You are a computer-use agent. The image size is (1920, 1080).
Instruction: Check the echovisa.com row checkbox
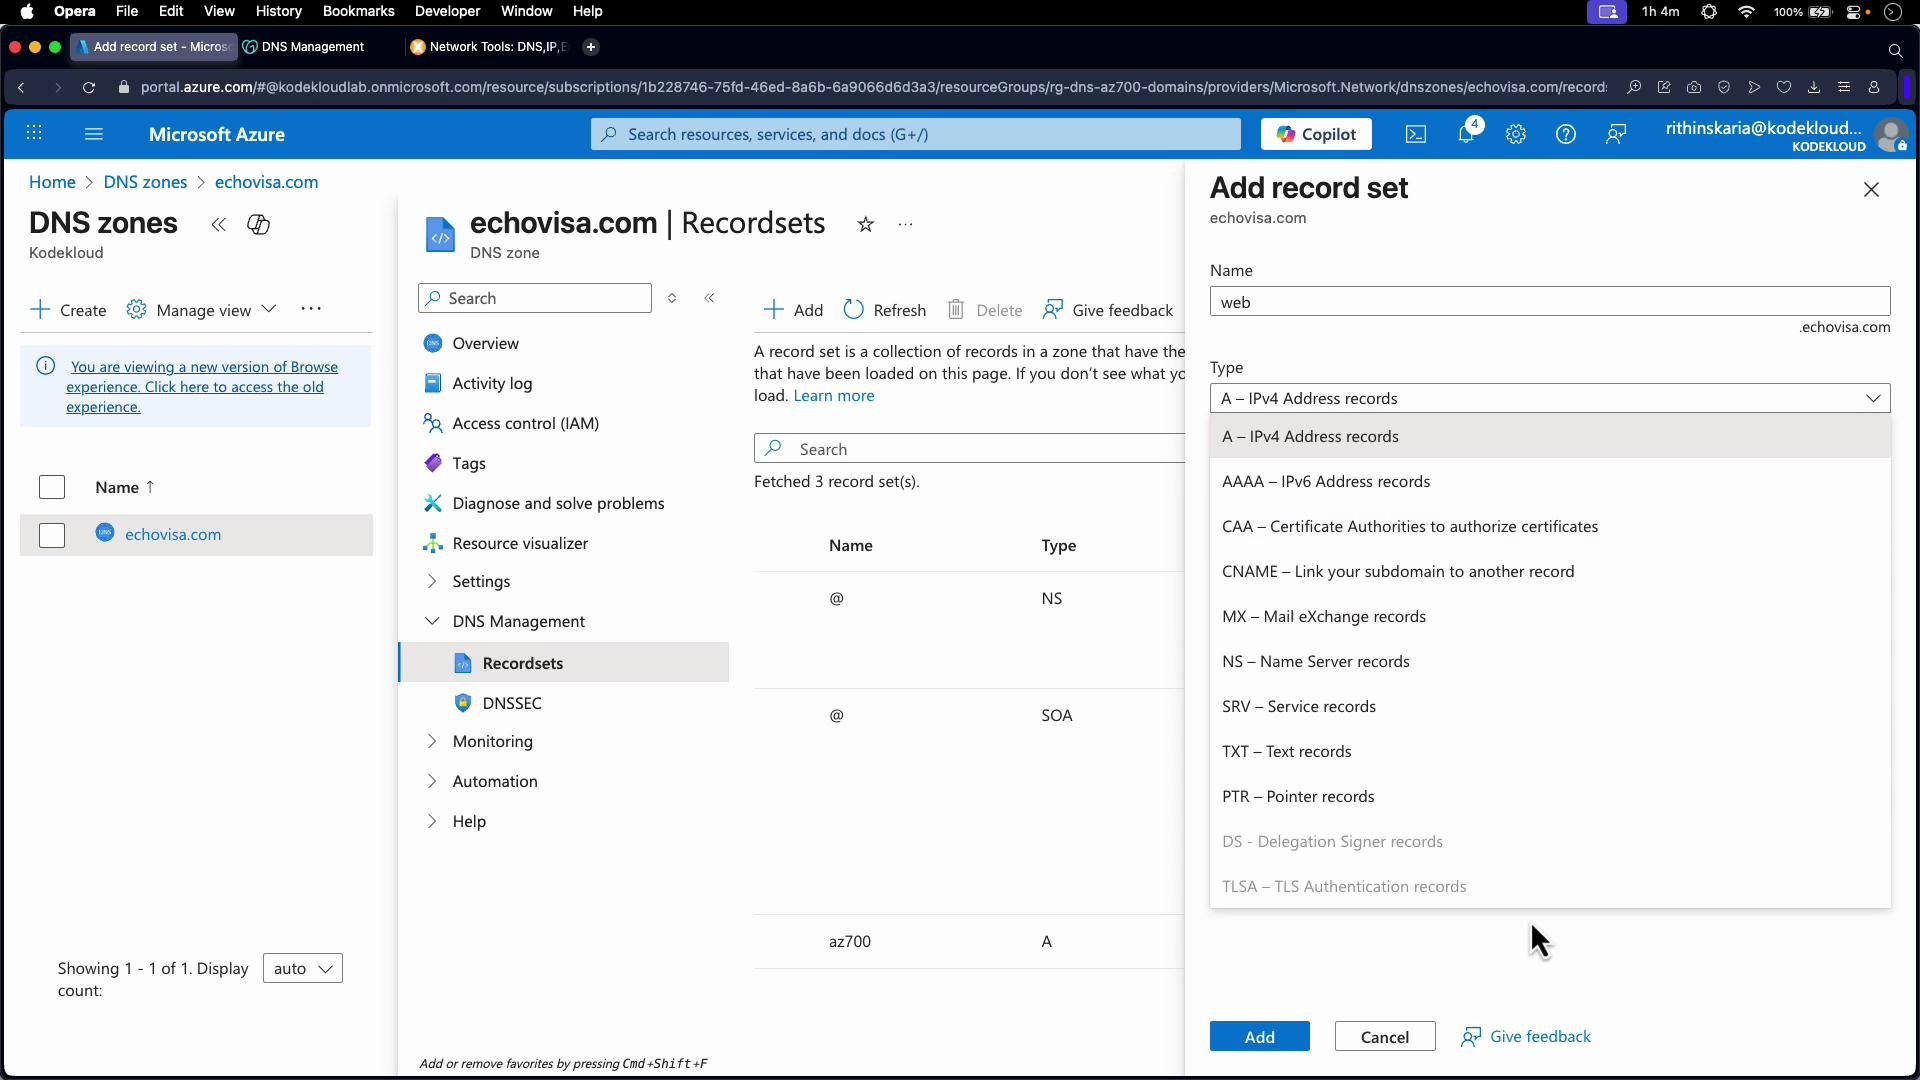tap(52, 535)
